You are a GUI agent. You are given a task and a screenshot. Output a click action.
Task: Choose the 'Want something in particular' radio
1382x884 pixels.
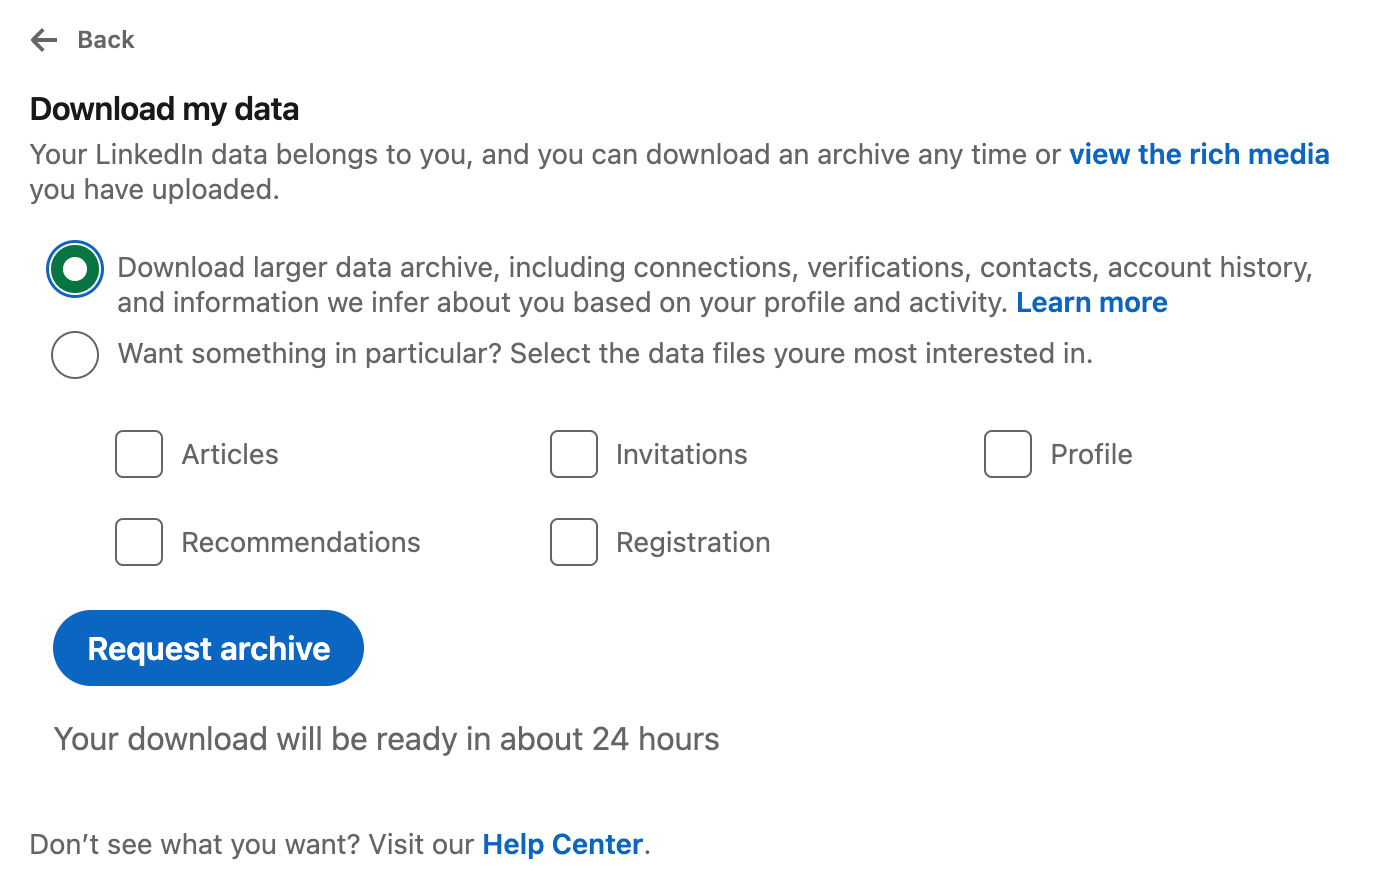coord(75,354)
